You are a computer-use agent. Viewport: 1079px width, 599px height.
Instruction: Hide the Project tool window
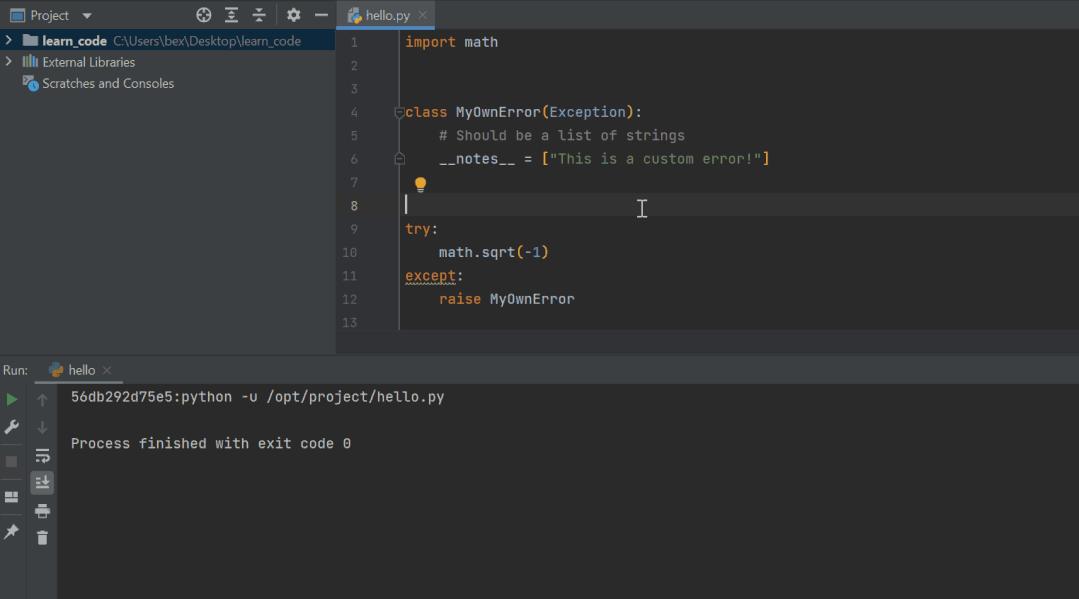(x=322, y=14)
